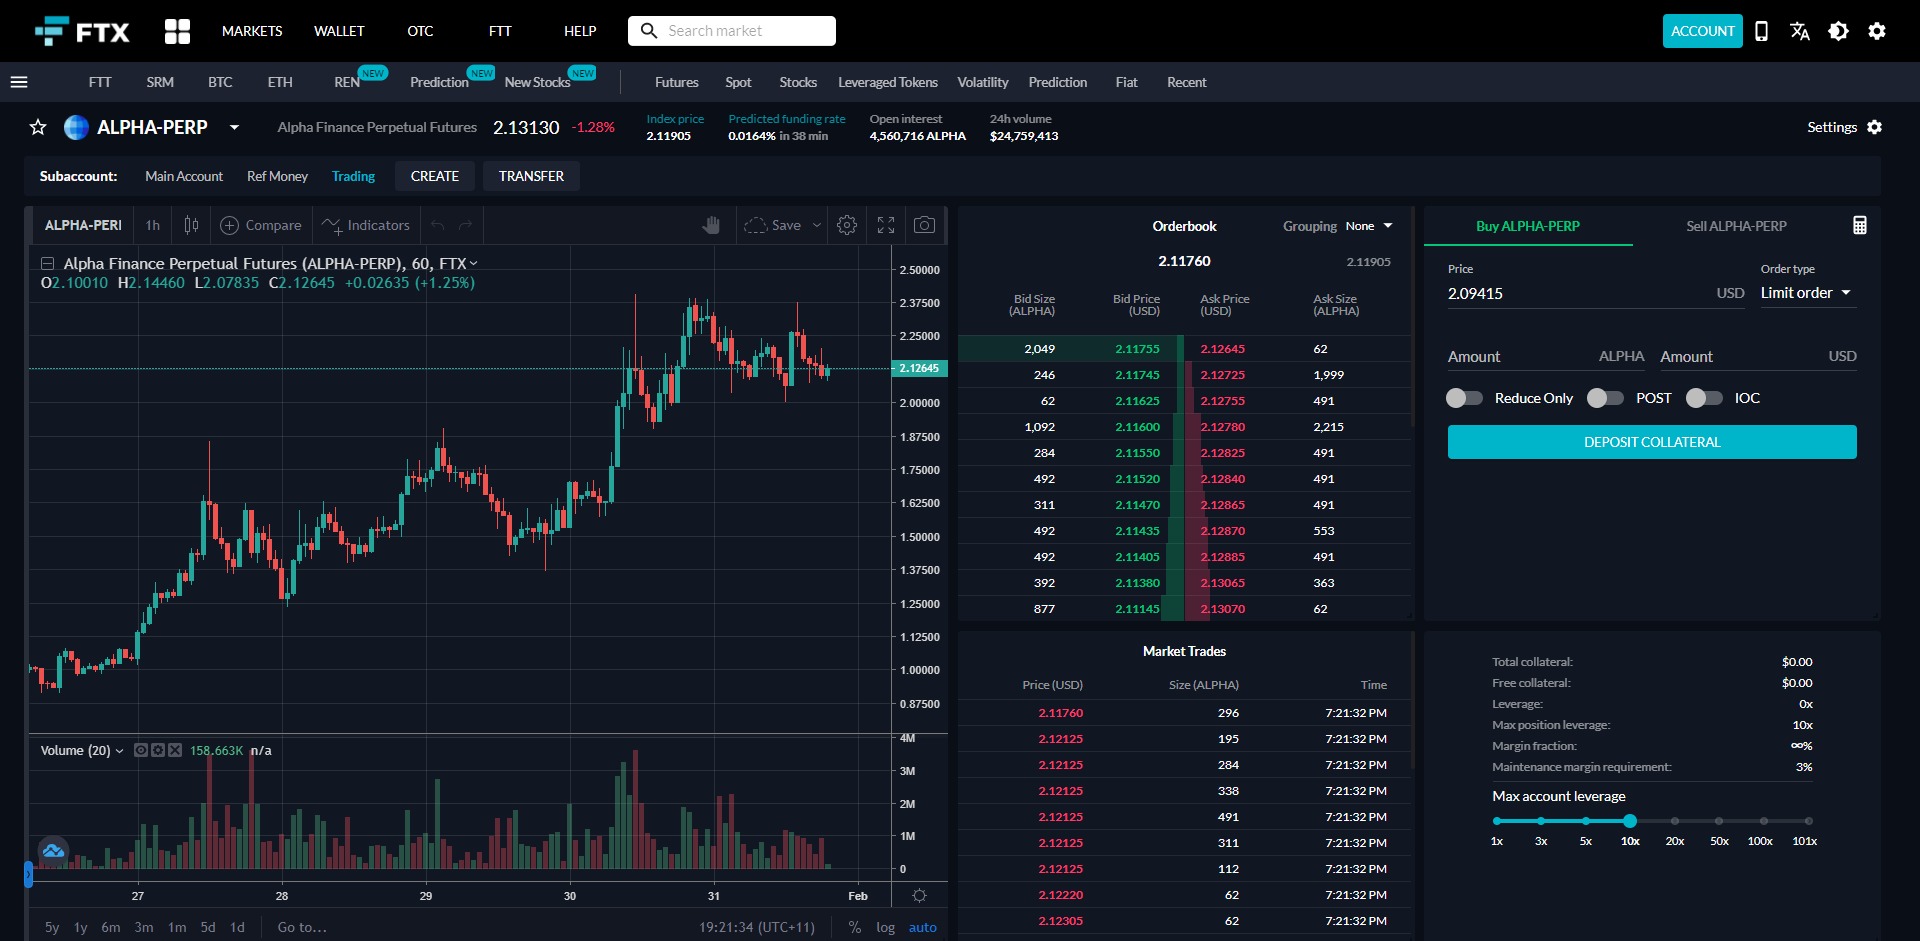1920x941 pixels.
Task: Switch to the Sell ALPHA-PERP tab
Action: 1736,226
